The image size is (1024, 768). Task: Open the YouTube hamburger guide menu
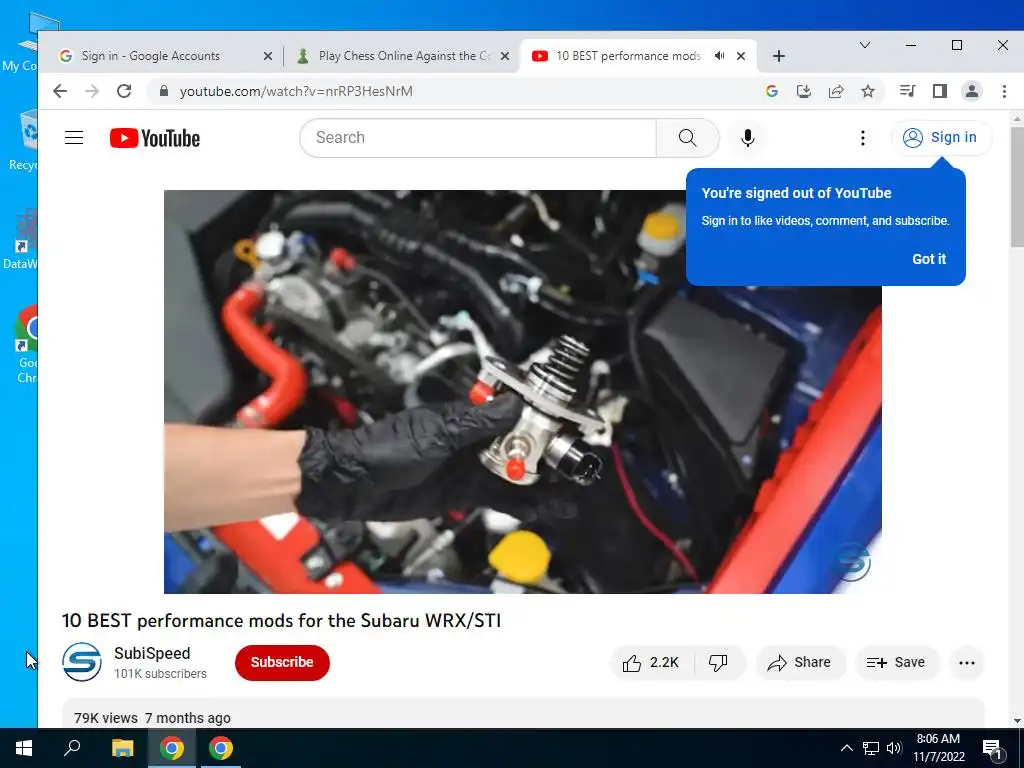(74, 138)
